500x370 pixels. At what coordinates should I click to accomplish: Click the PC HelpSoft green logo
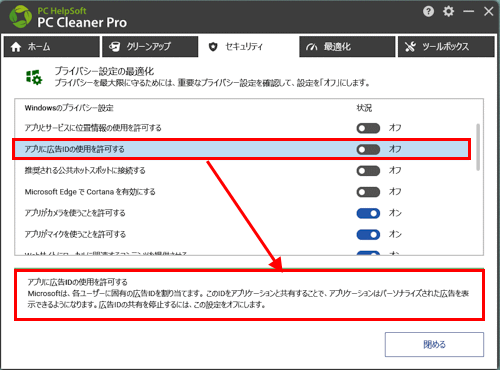click(x=21, y=16)
